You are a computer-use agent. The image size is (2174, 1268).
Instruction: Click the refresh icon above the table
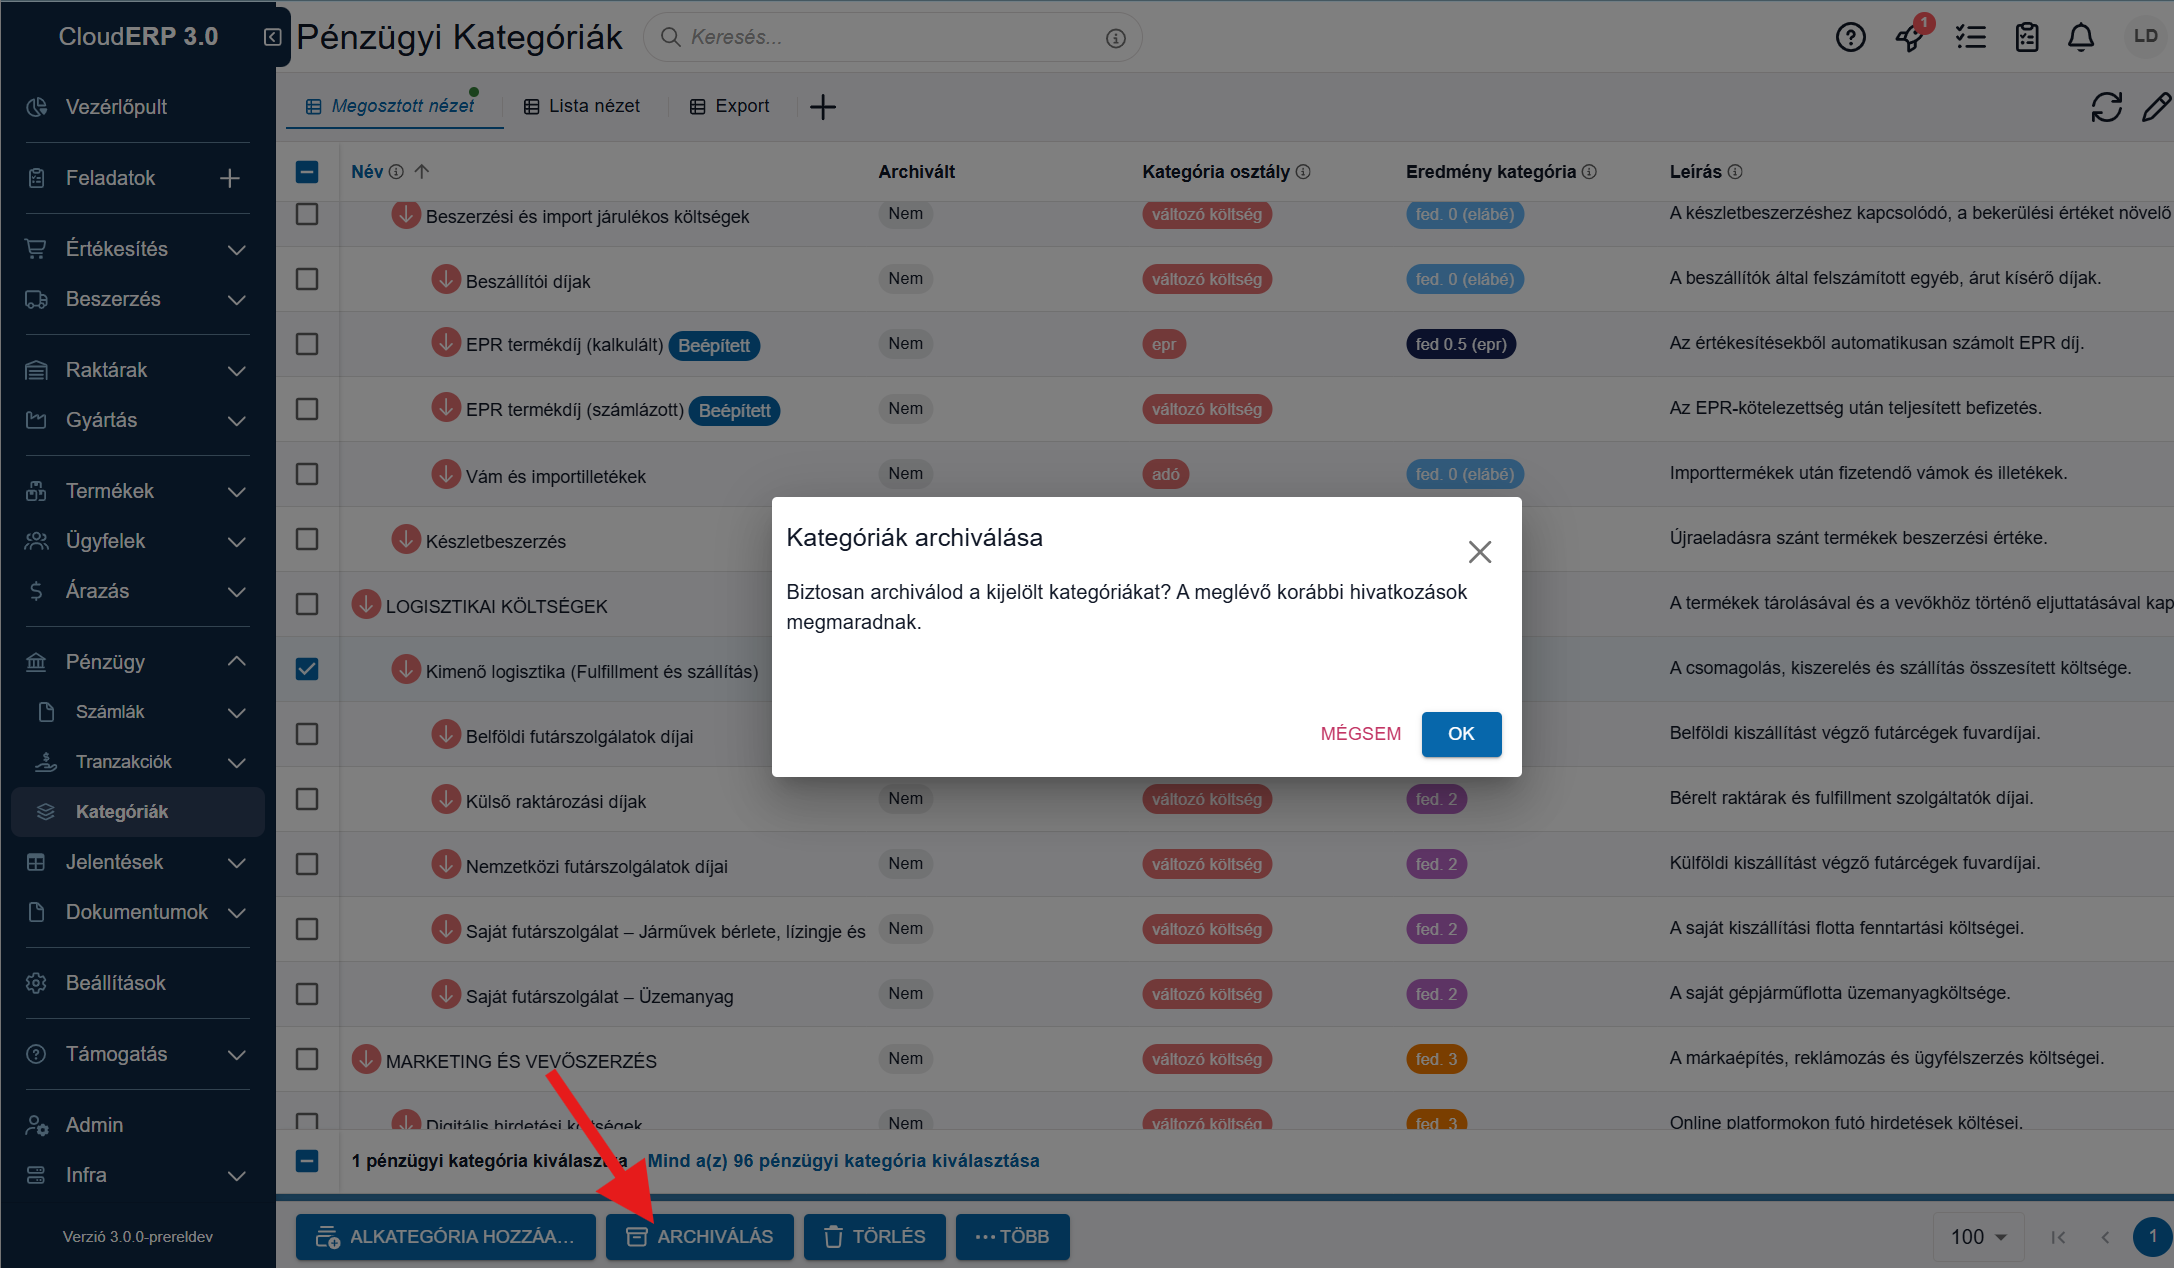2106,107
